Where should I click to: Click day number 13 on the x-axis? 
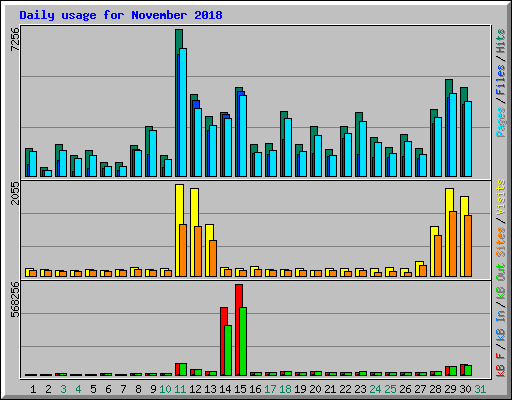click(210, 389)
